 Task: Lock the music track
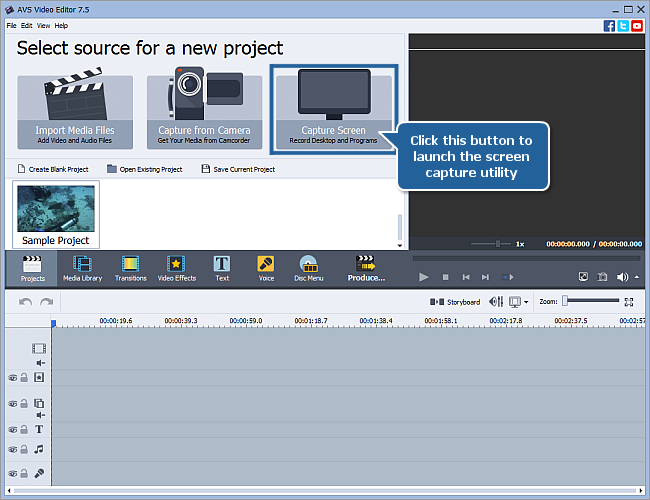[x=24, y=449]
